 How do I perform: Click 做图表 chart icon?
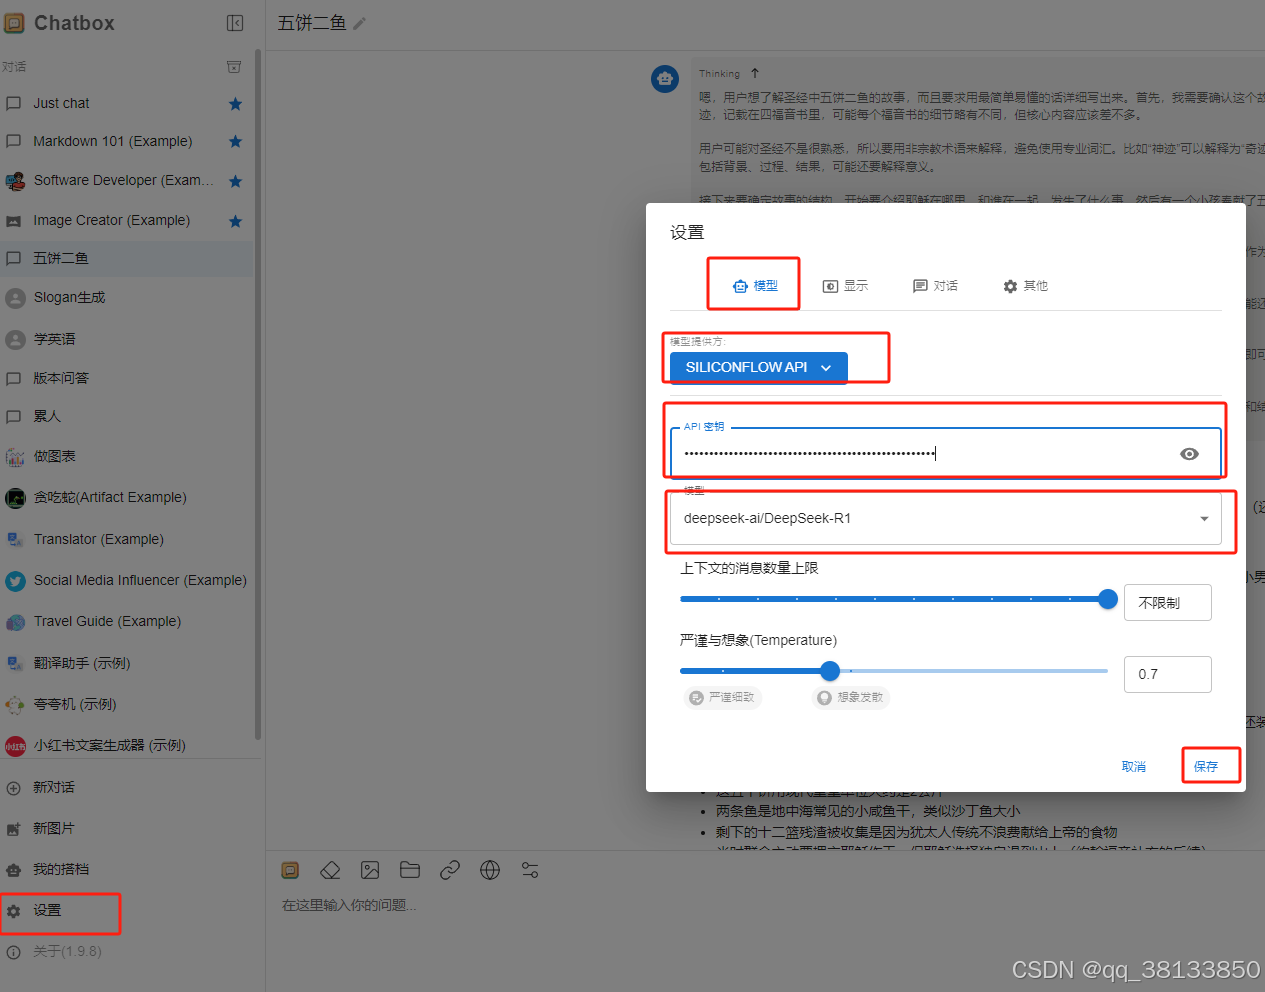point(15,457)
